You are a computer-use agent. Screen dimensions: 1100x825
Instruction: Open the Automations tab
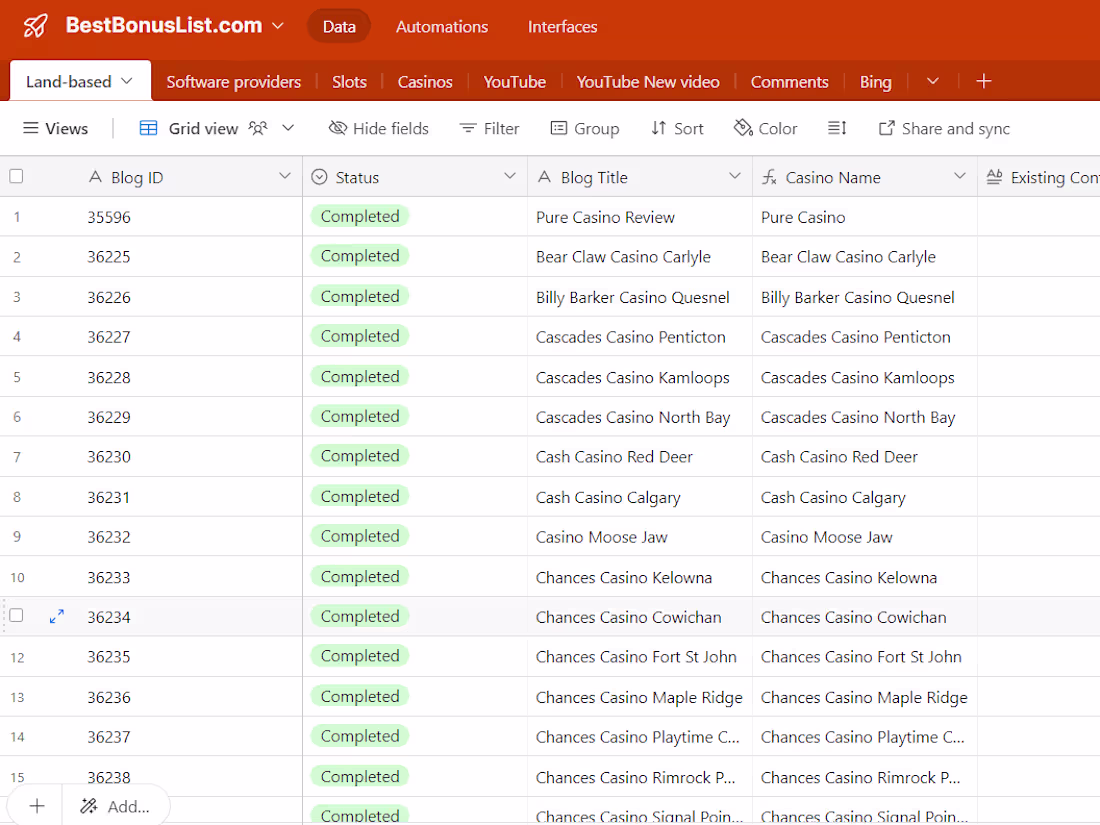click(x=442, y=27)
